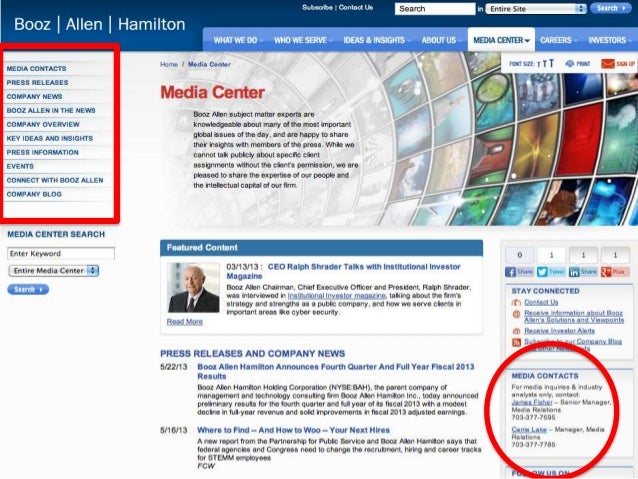Open the Entire Media Center dropdown

point(54,271)
